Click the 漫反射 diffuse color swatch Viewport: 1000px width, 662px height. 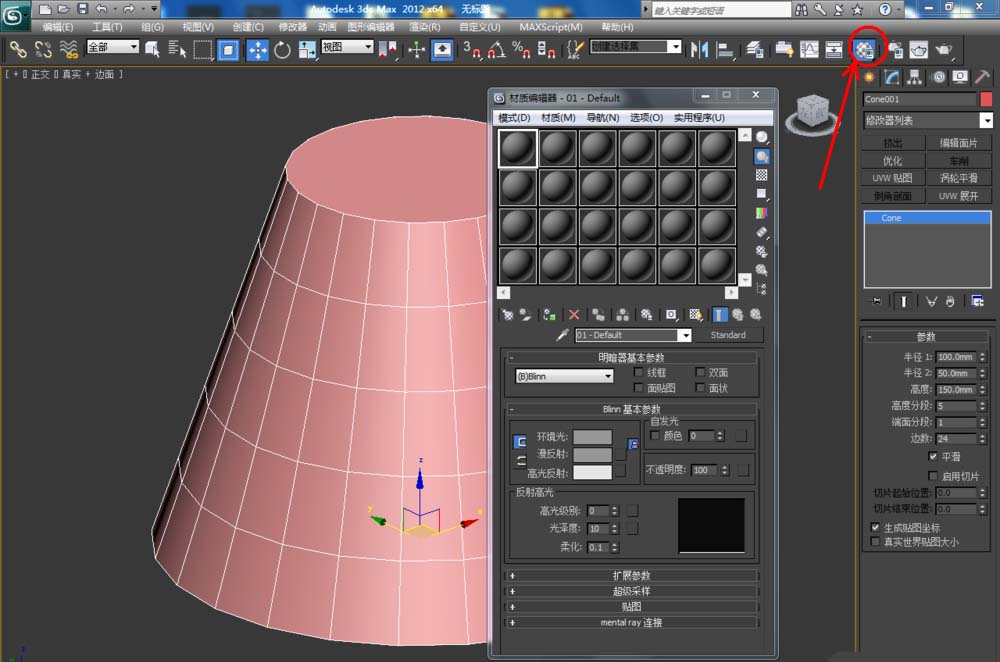pyautogui.click(x=592, y=455)
